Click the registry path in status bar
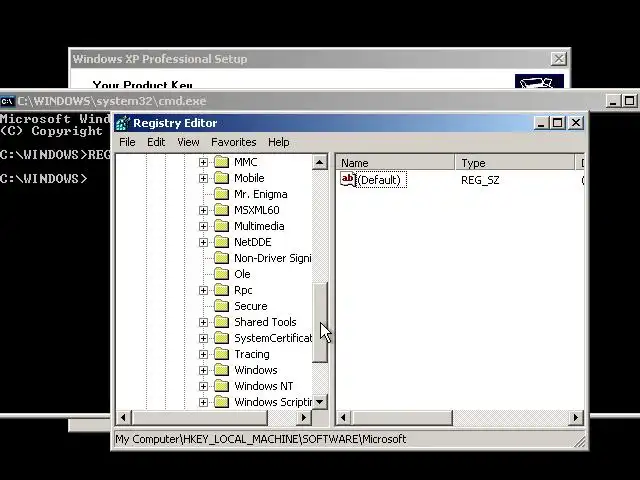Screen dimensions: 640x480 coord(261,439)
